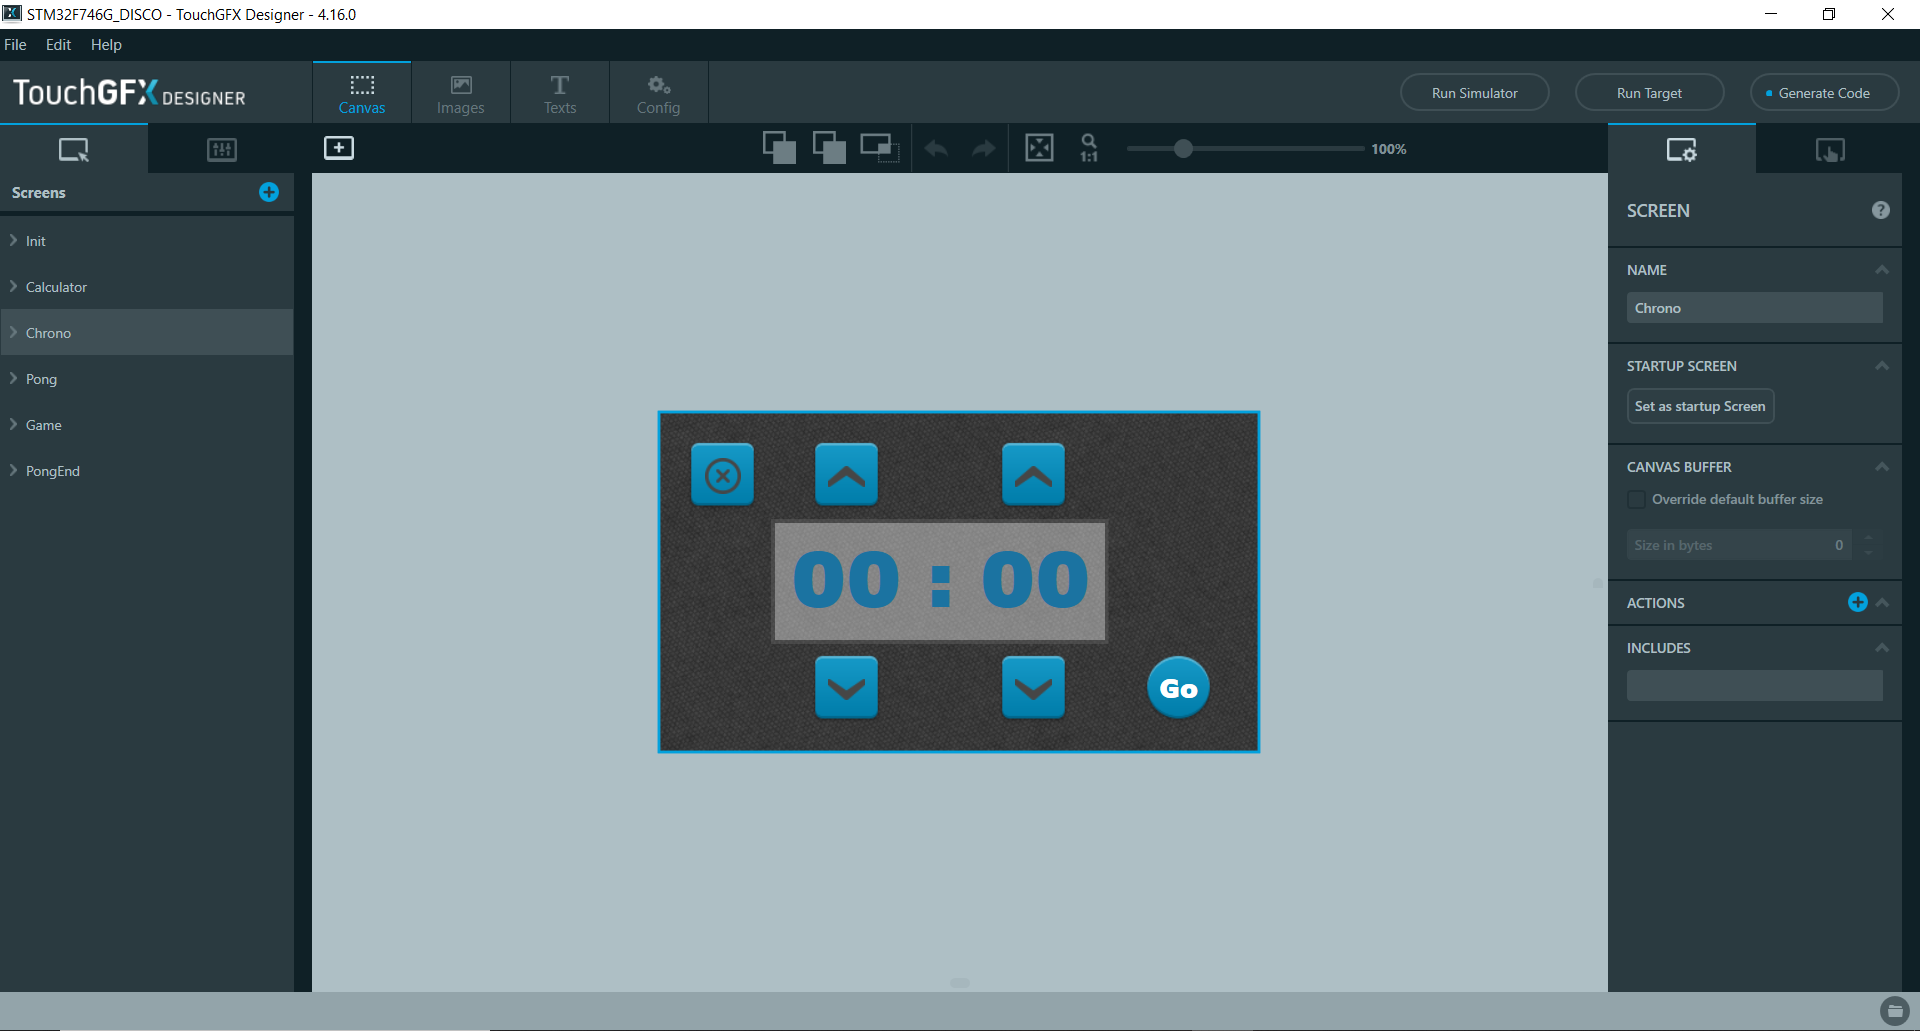Click the undo arrow icon

[x=936, y=149]
